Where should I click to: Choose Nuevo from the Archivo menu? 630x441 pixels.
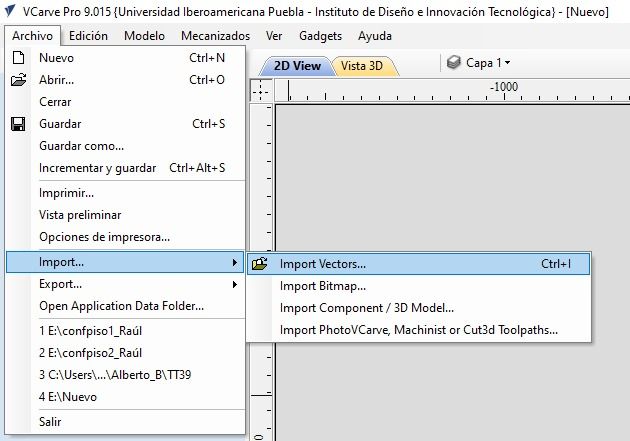click(125, 58)
